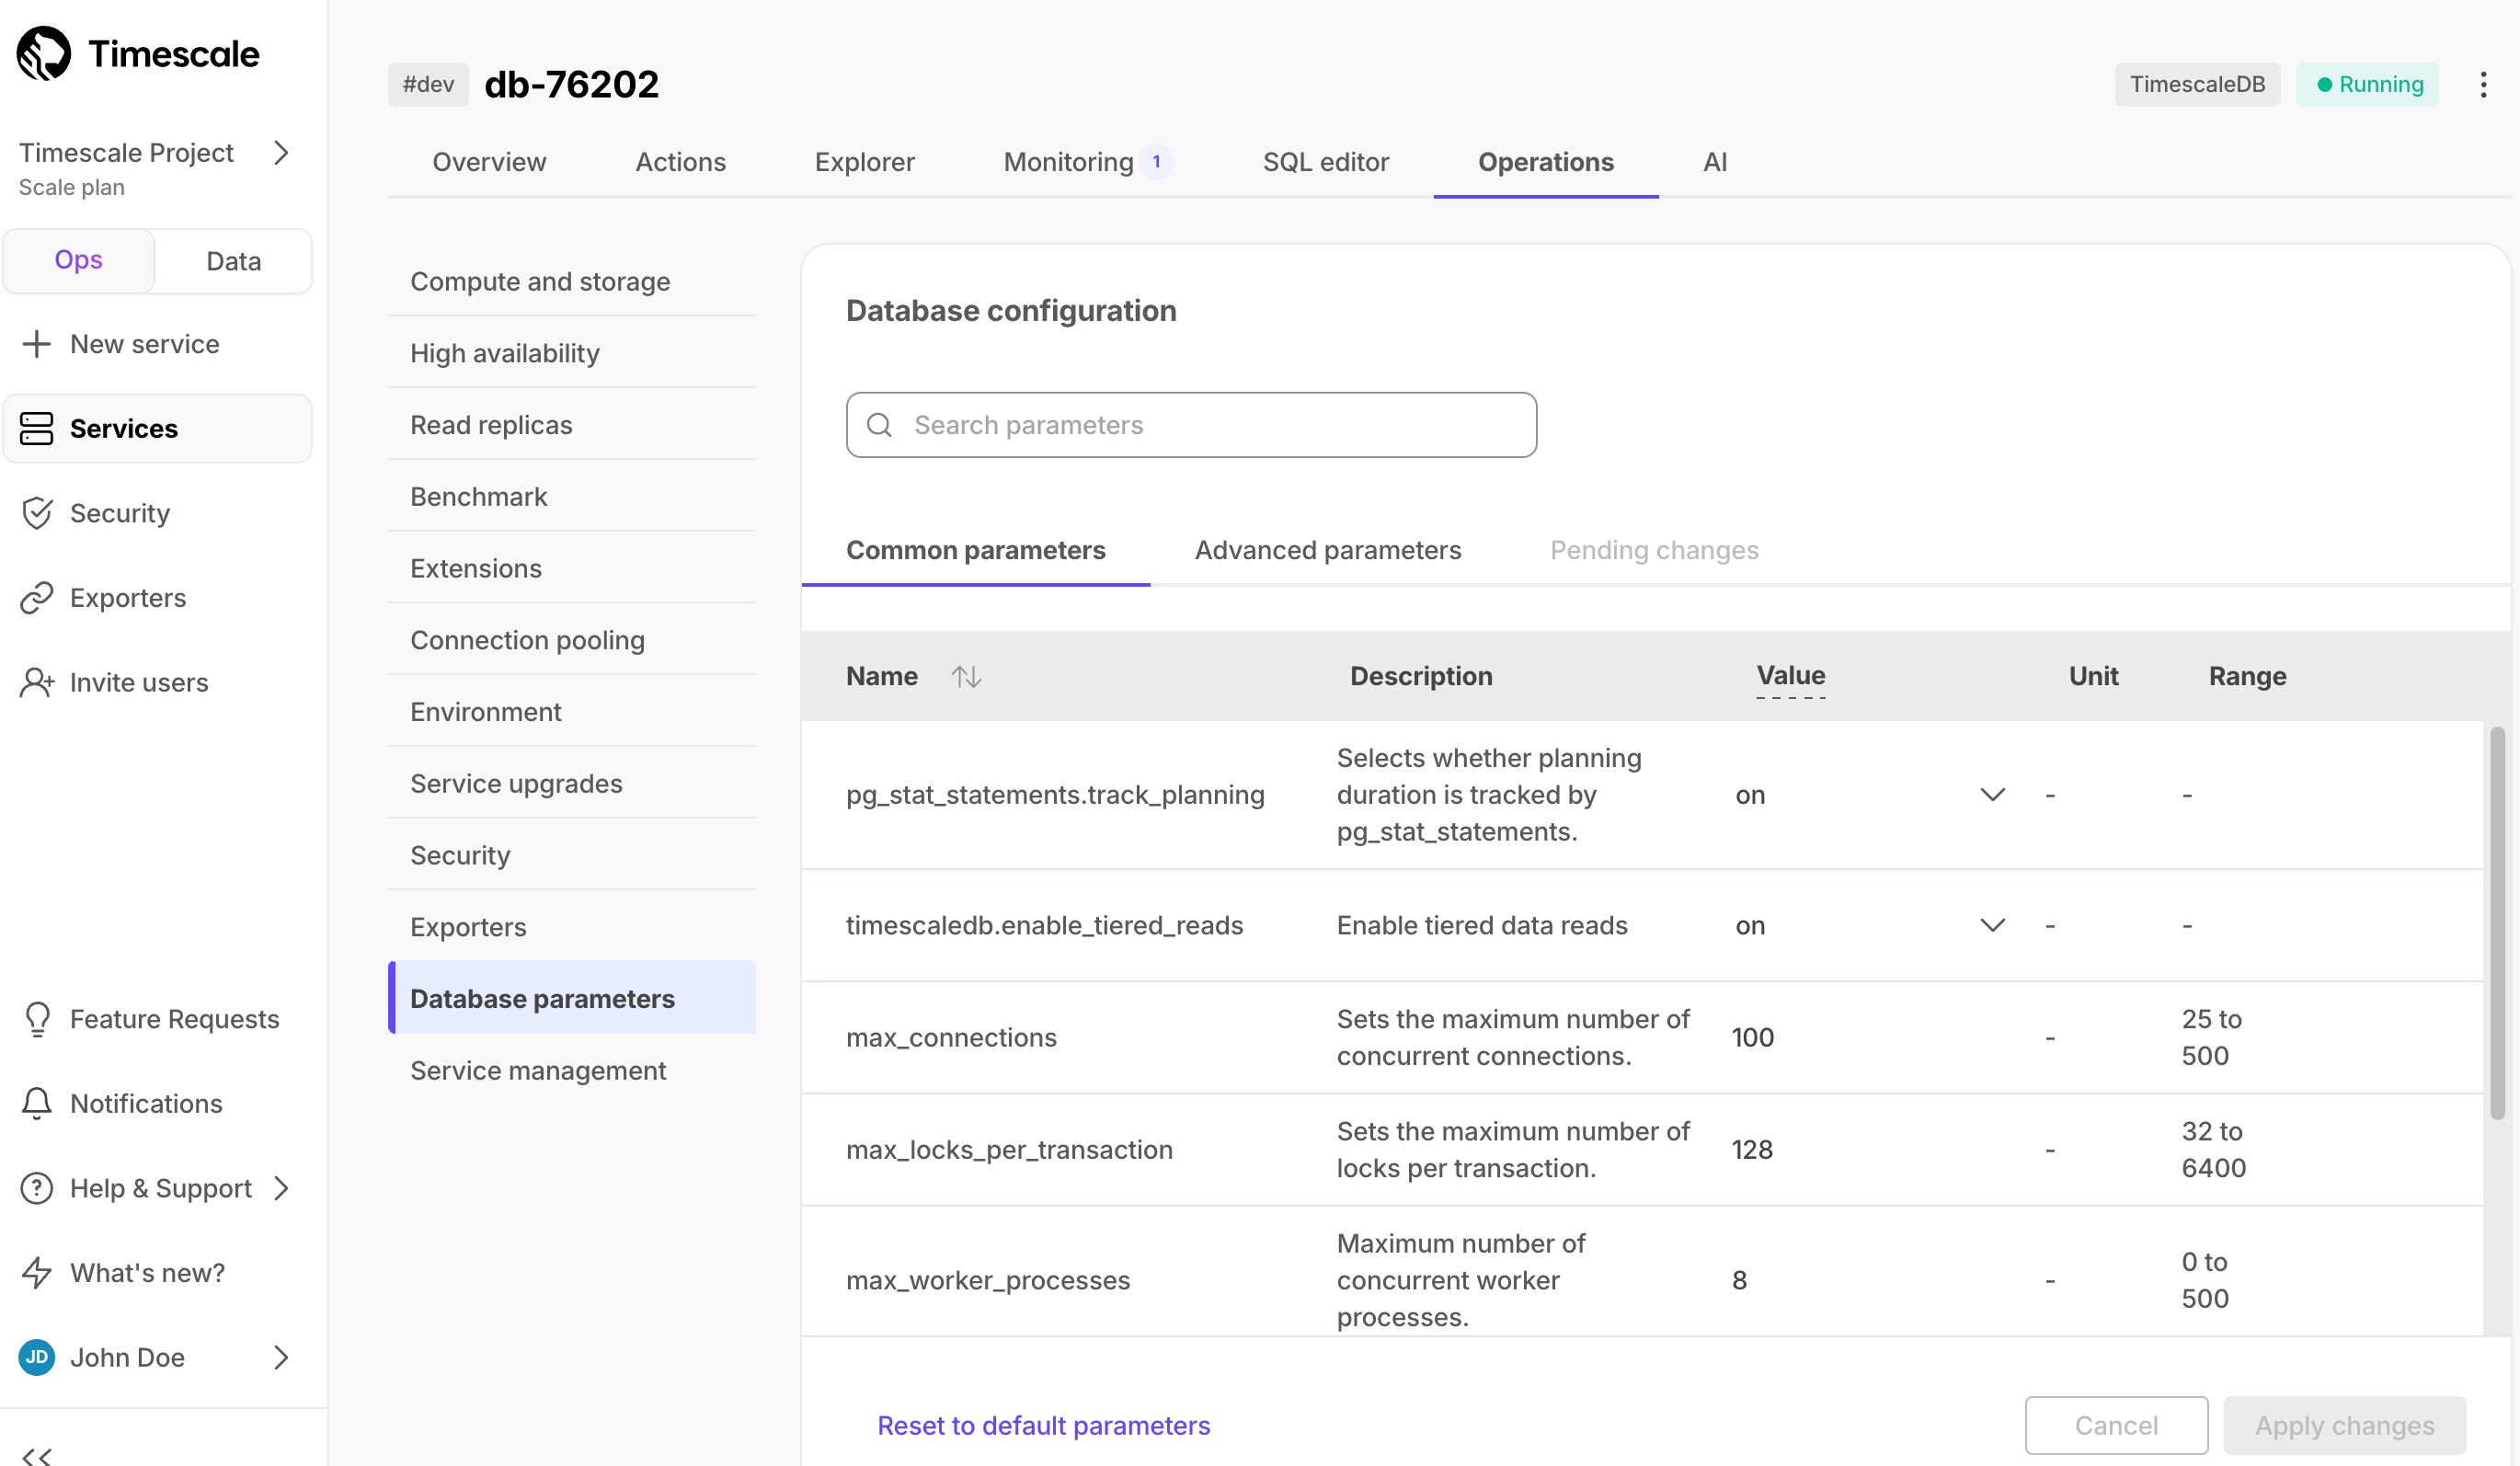
Task: Click the Services stack icon
Action: coord(36,428)
